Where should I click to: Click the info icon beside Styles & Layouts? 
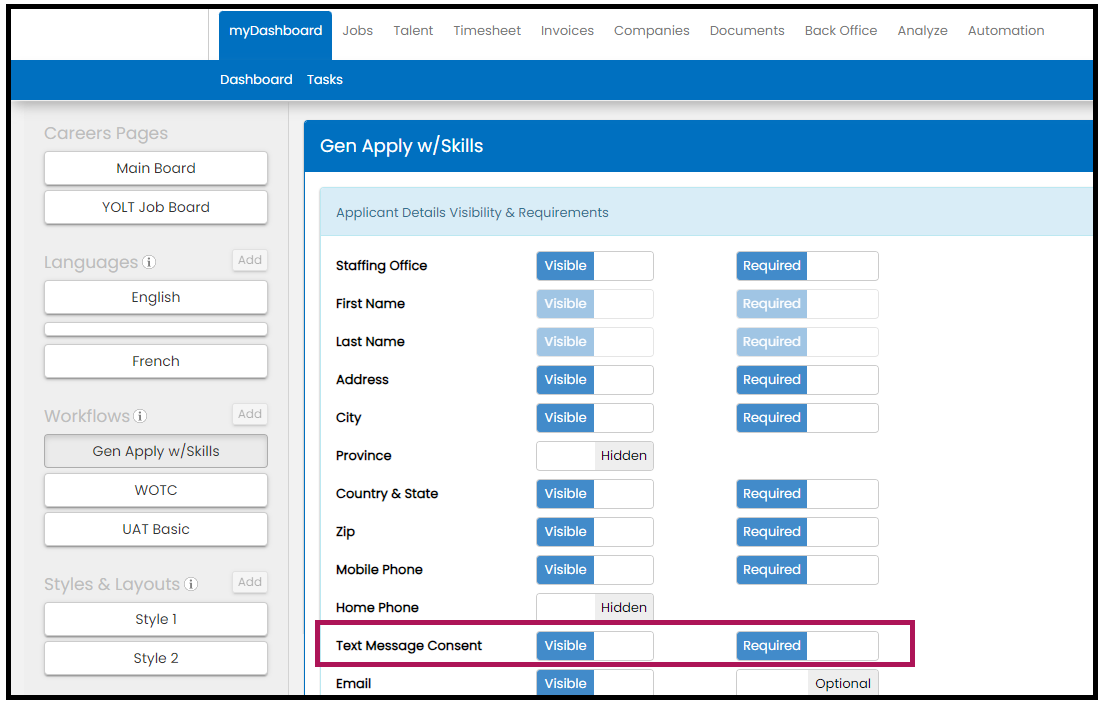[x=191, y=584]
